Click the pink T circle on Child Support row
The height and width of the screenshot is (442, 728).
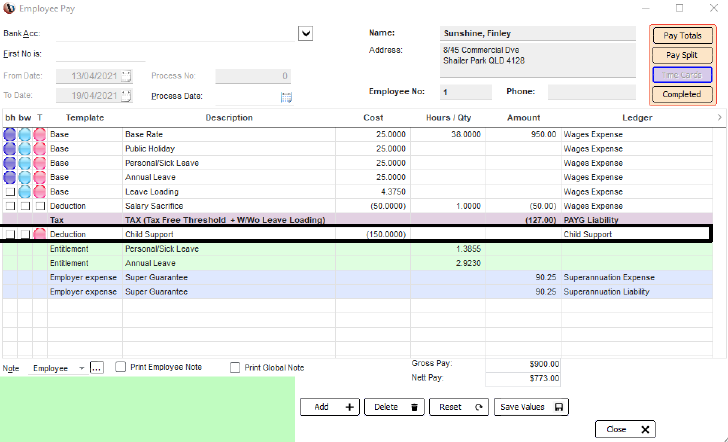coord(40,234)
